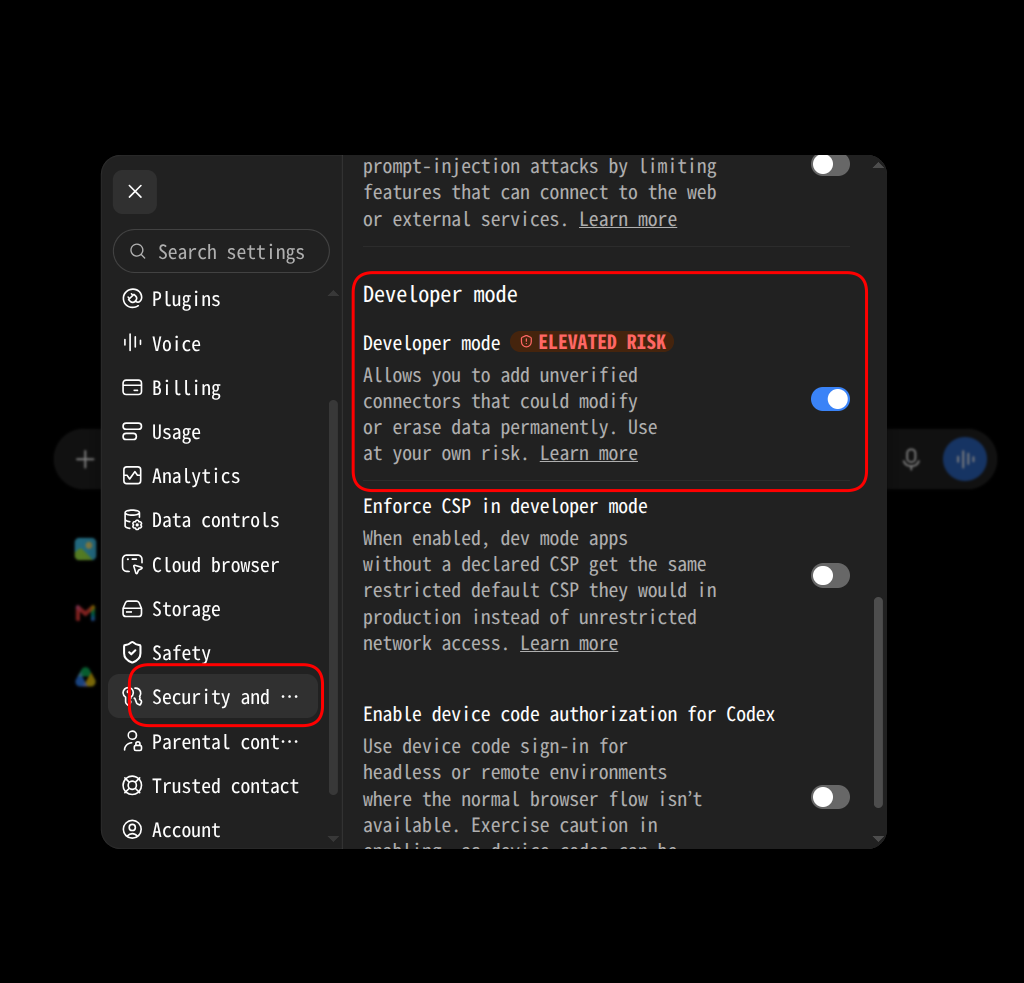
Task: Click the Search settings input field
Action: pos(221,251)
